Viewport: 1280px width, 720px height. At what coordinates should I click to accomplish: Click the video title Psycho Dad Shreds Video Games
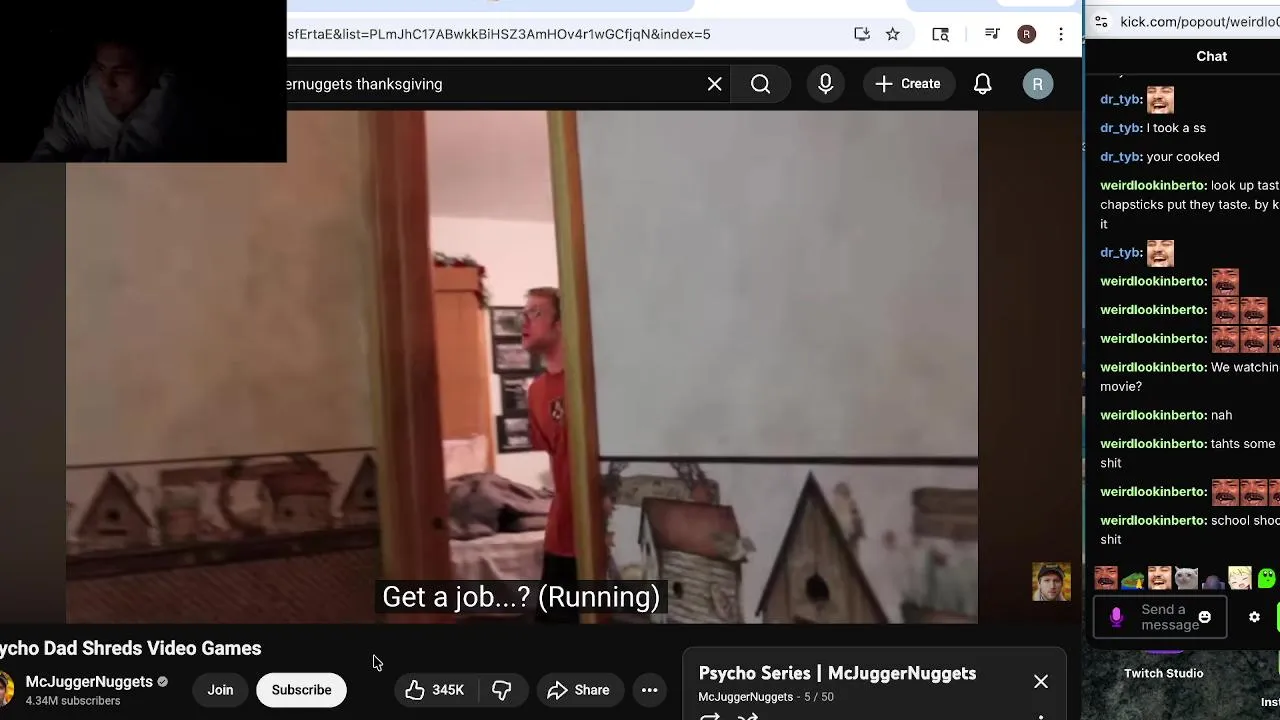pyautogui.click(x=130, y=648)
